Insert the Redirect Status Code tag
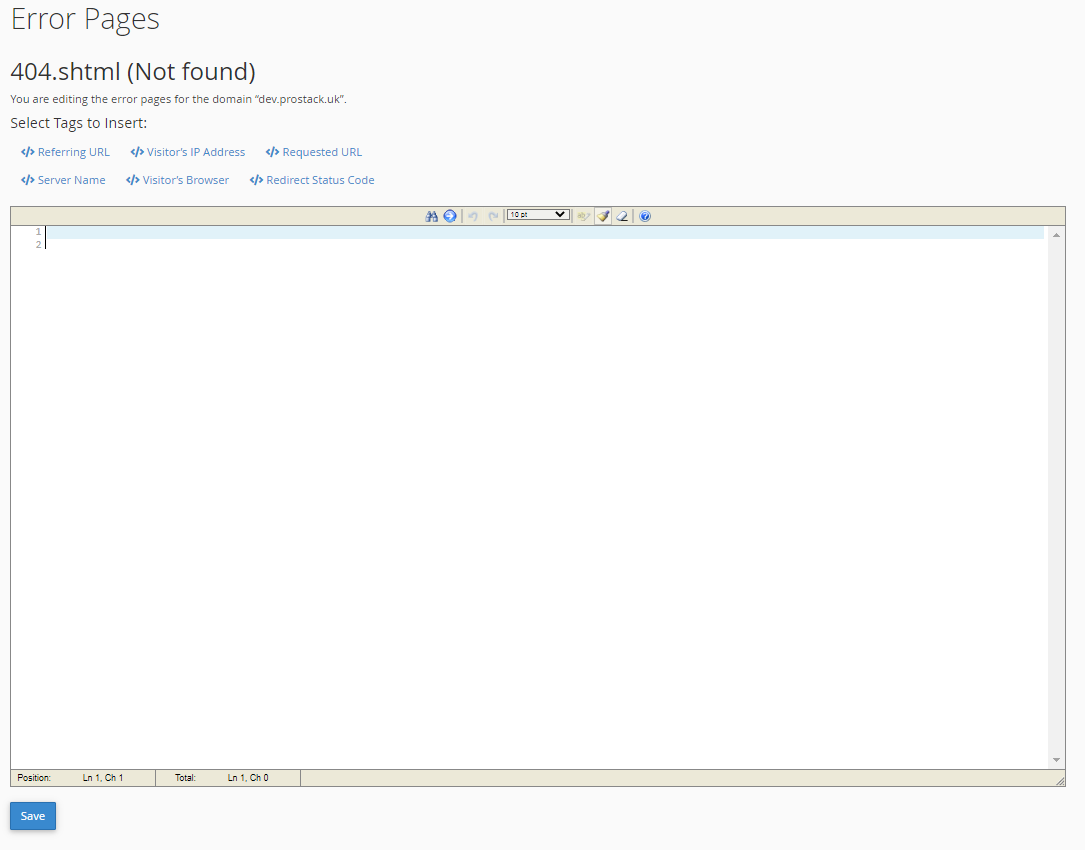The width and height of the screenshot is (1085, 850). (317, 179)
